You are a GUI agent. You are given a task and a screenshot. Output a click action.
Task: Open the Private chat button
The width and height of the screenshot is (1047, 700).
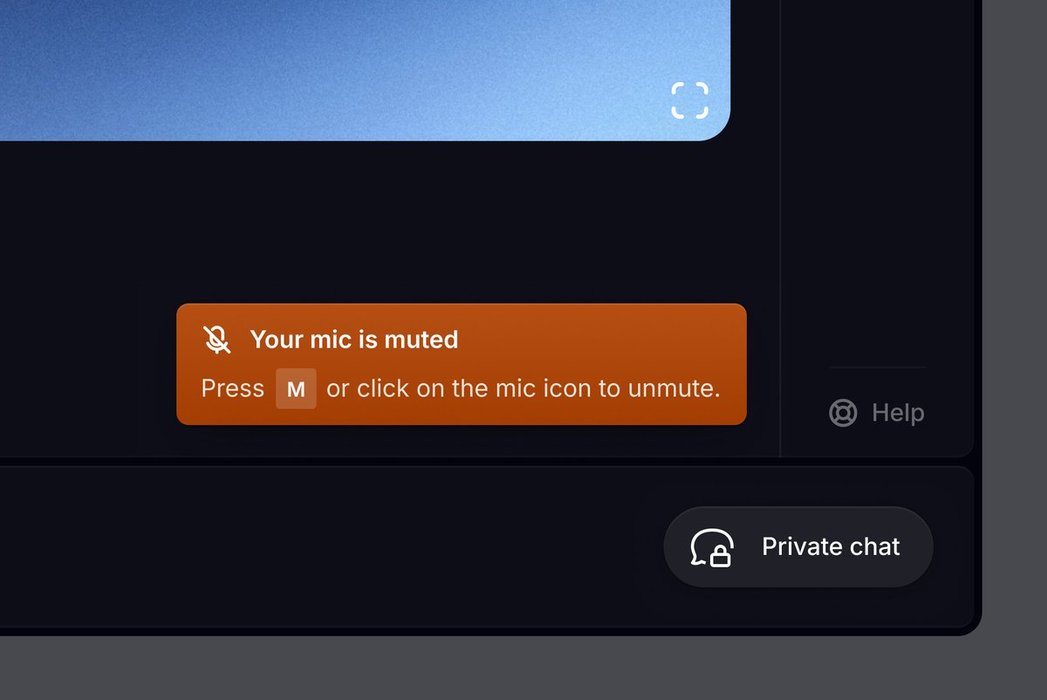coord(799,547)
